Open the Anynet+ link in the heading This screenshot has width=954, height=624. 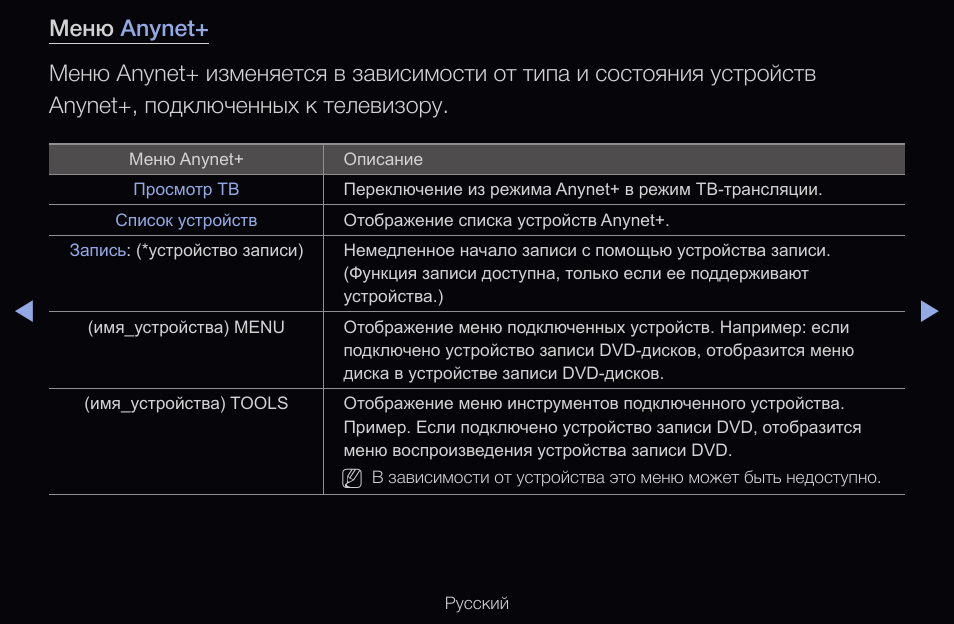point(164,29)
